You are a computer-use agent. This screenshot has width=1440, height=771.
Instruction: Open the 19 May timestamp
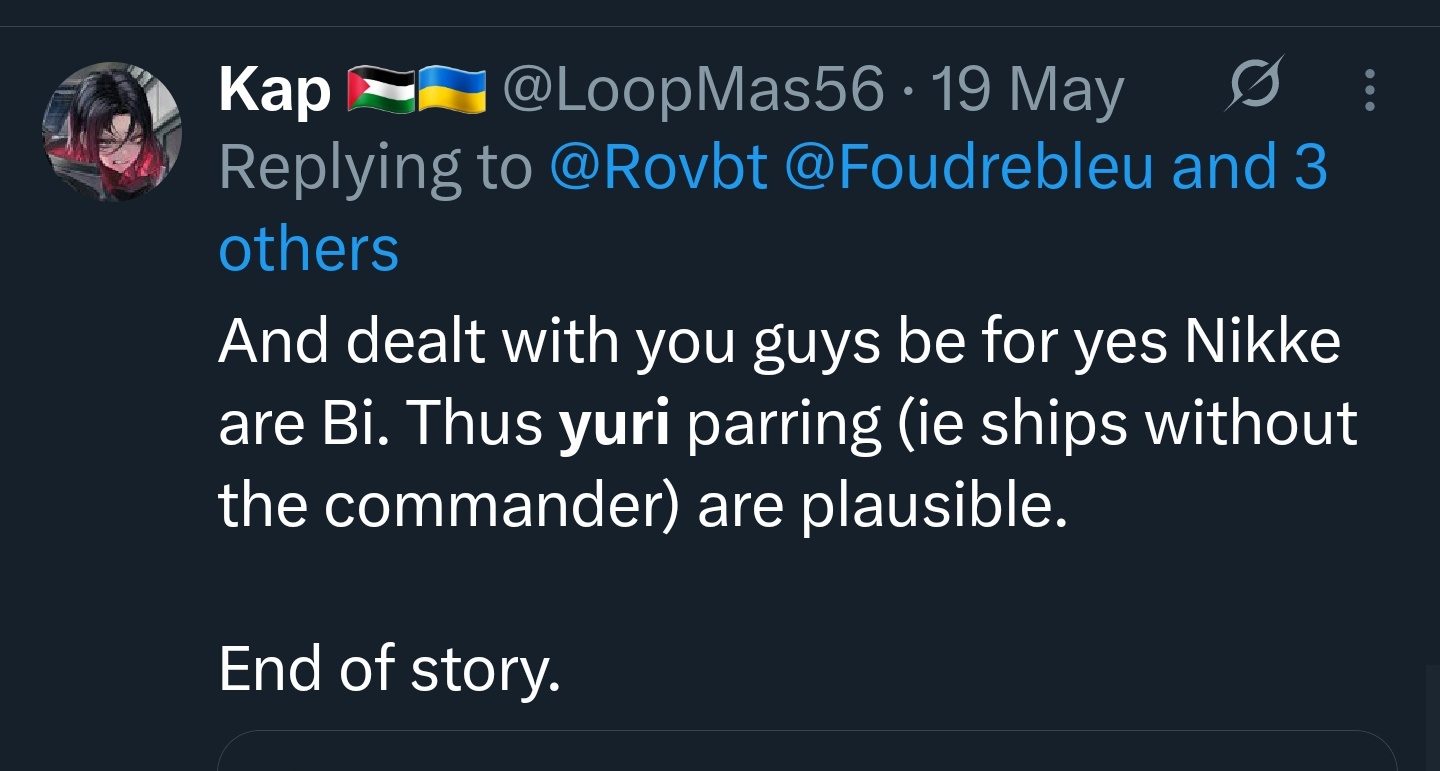[x=1027, y=91]
